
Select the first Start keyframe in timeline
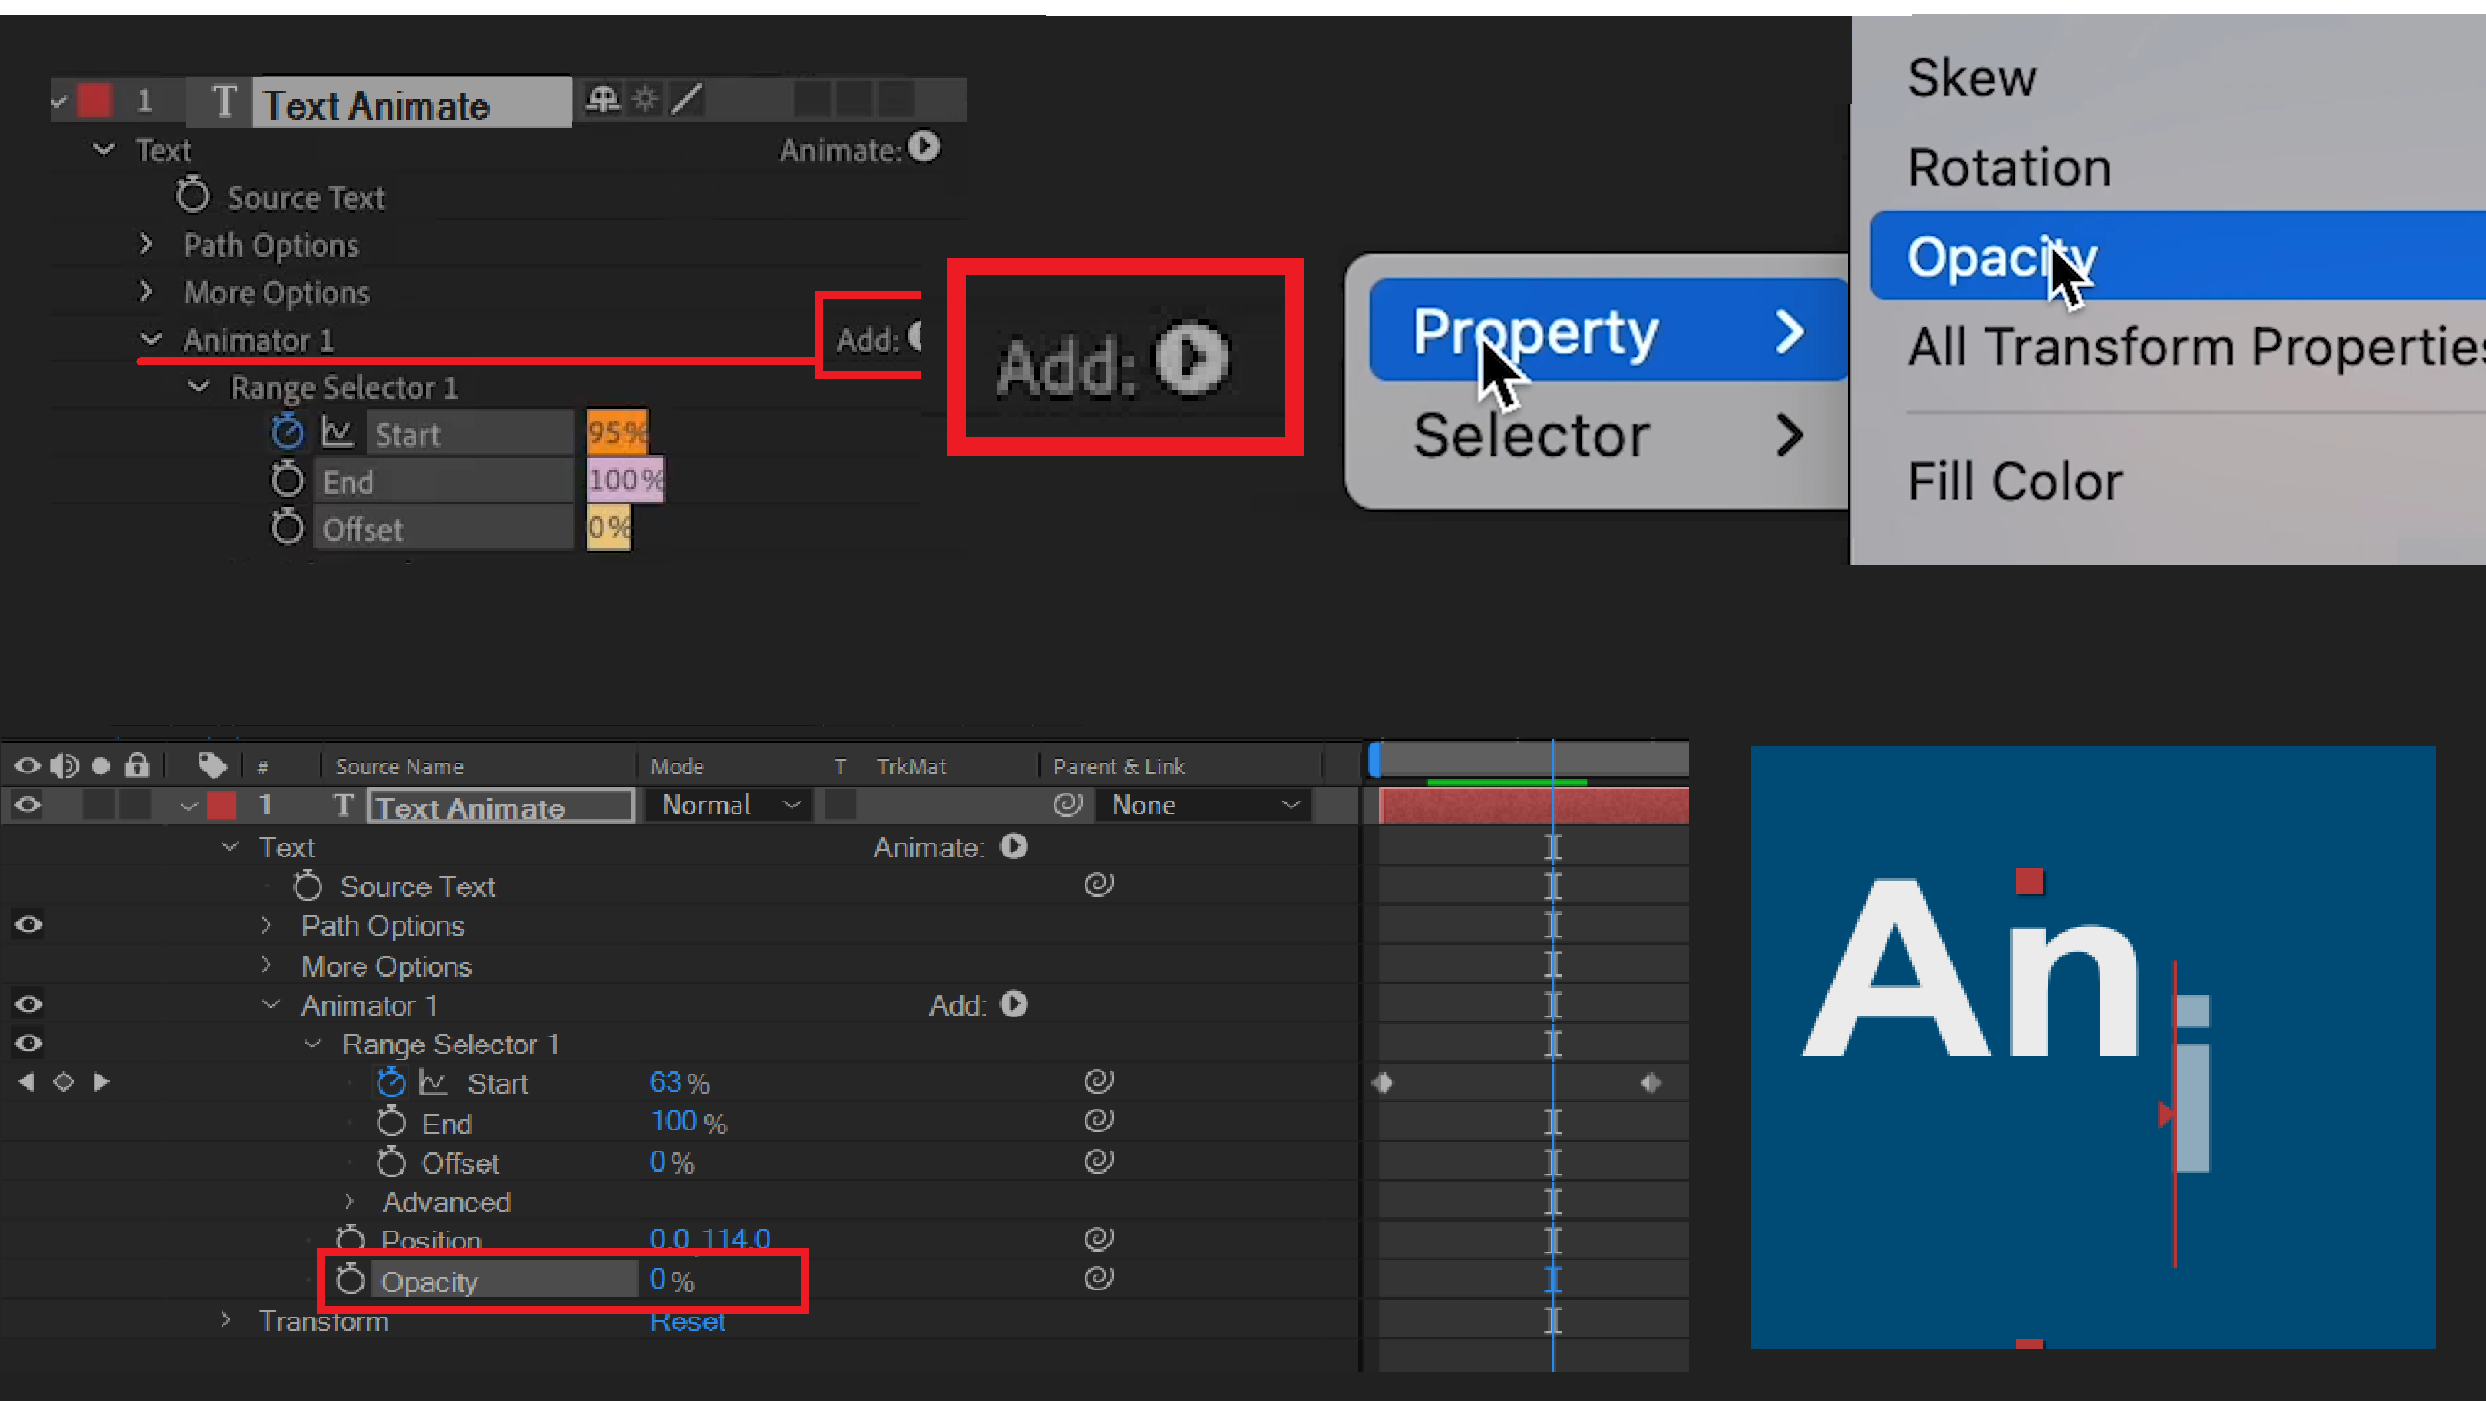[x=1383, y=1083]
